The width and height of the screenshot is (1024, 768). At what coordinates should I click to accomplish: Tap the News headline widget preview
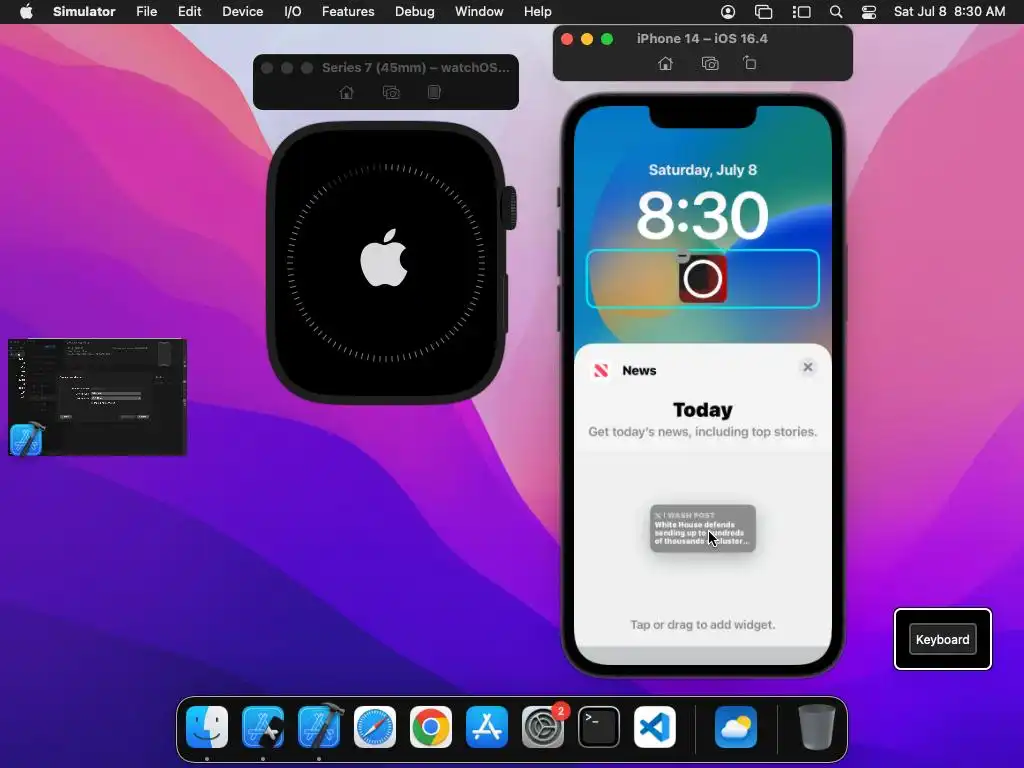[703, 528]
